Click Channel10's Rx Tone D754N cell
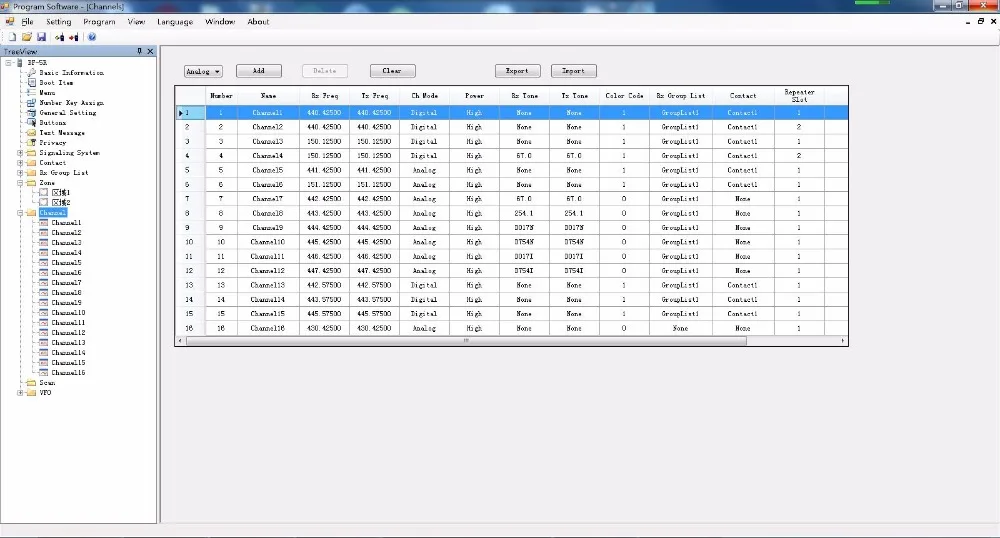The image size is (1000, 538). 524,242
